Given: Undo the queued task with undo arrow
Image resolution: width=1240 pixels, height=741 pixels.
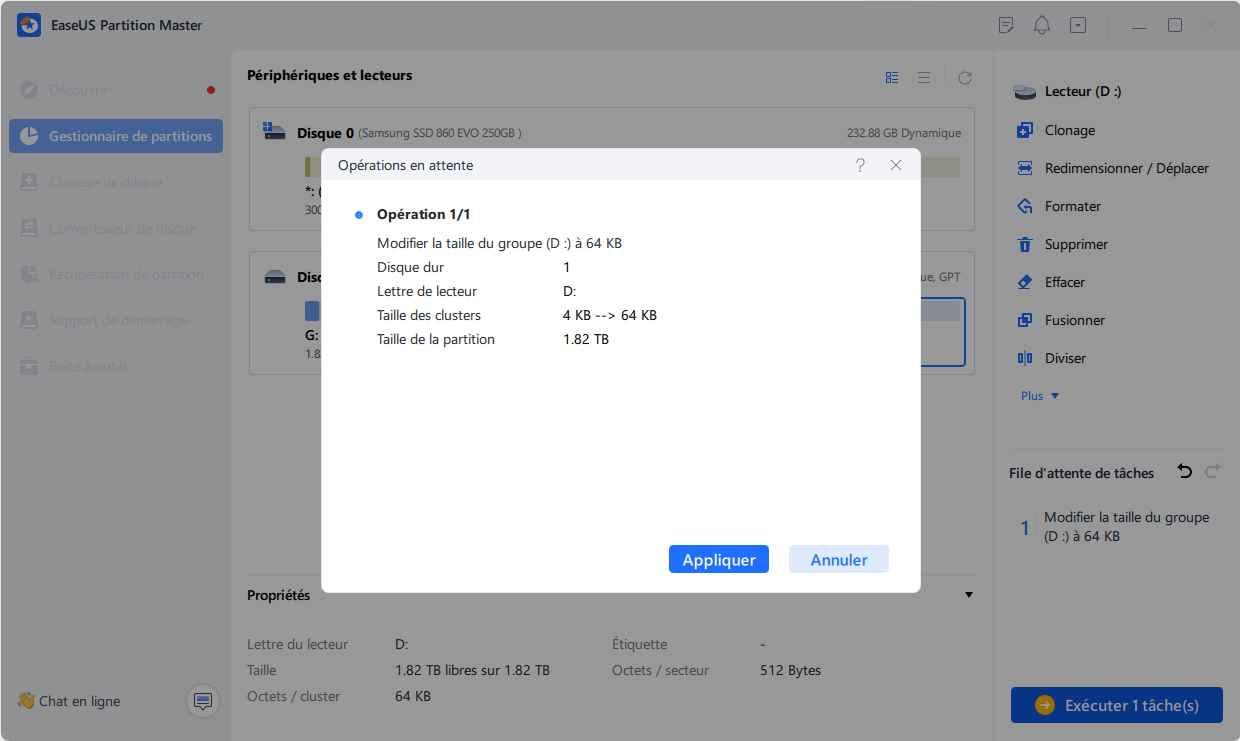Looking at the screenshot, I should coord(1185,472).
